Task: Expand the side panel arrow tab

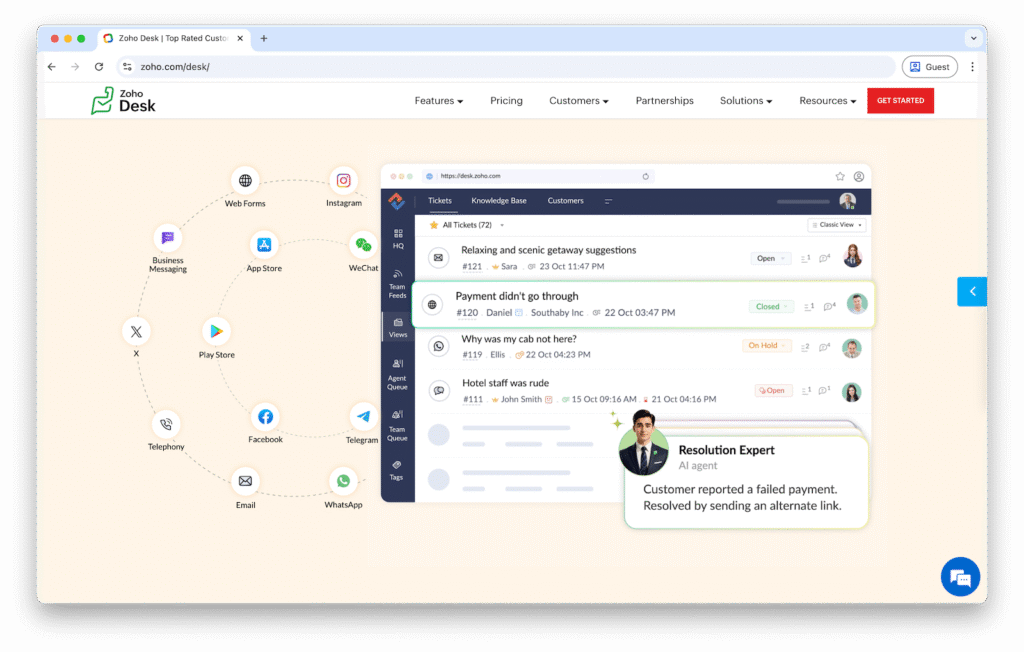Action: pos(971,291)
